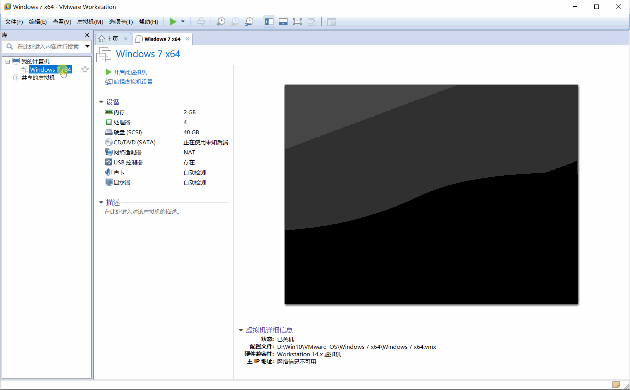Open the power options dropdown arrow

pos(183,22)
